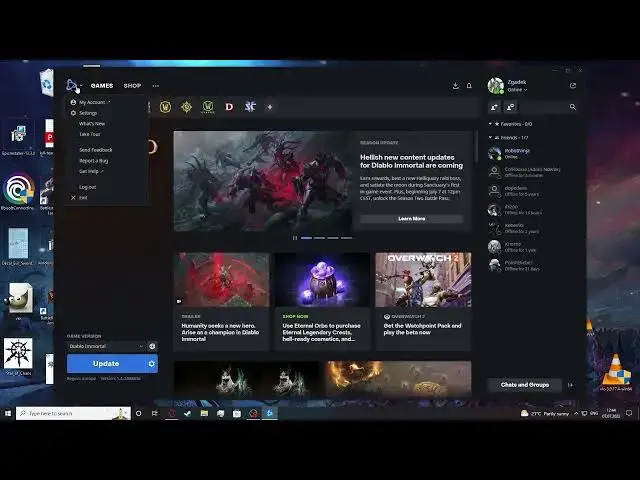Open File Explorer from the taskbar
This screenshot has height=480, width=640.
pyautogui.click(x=204, y=413)
